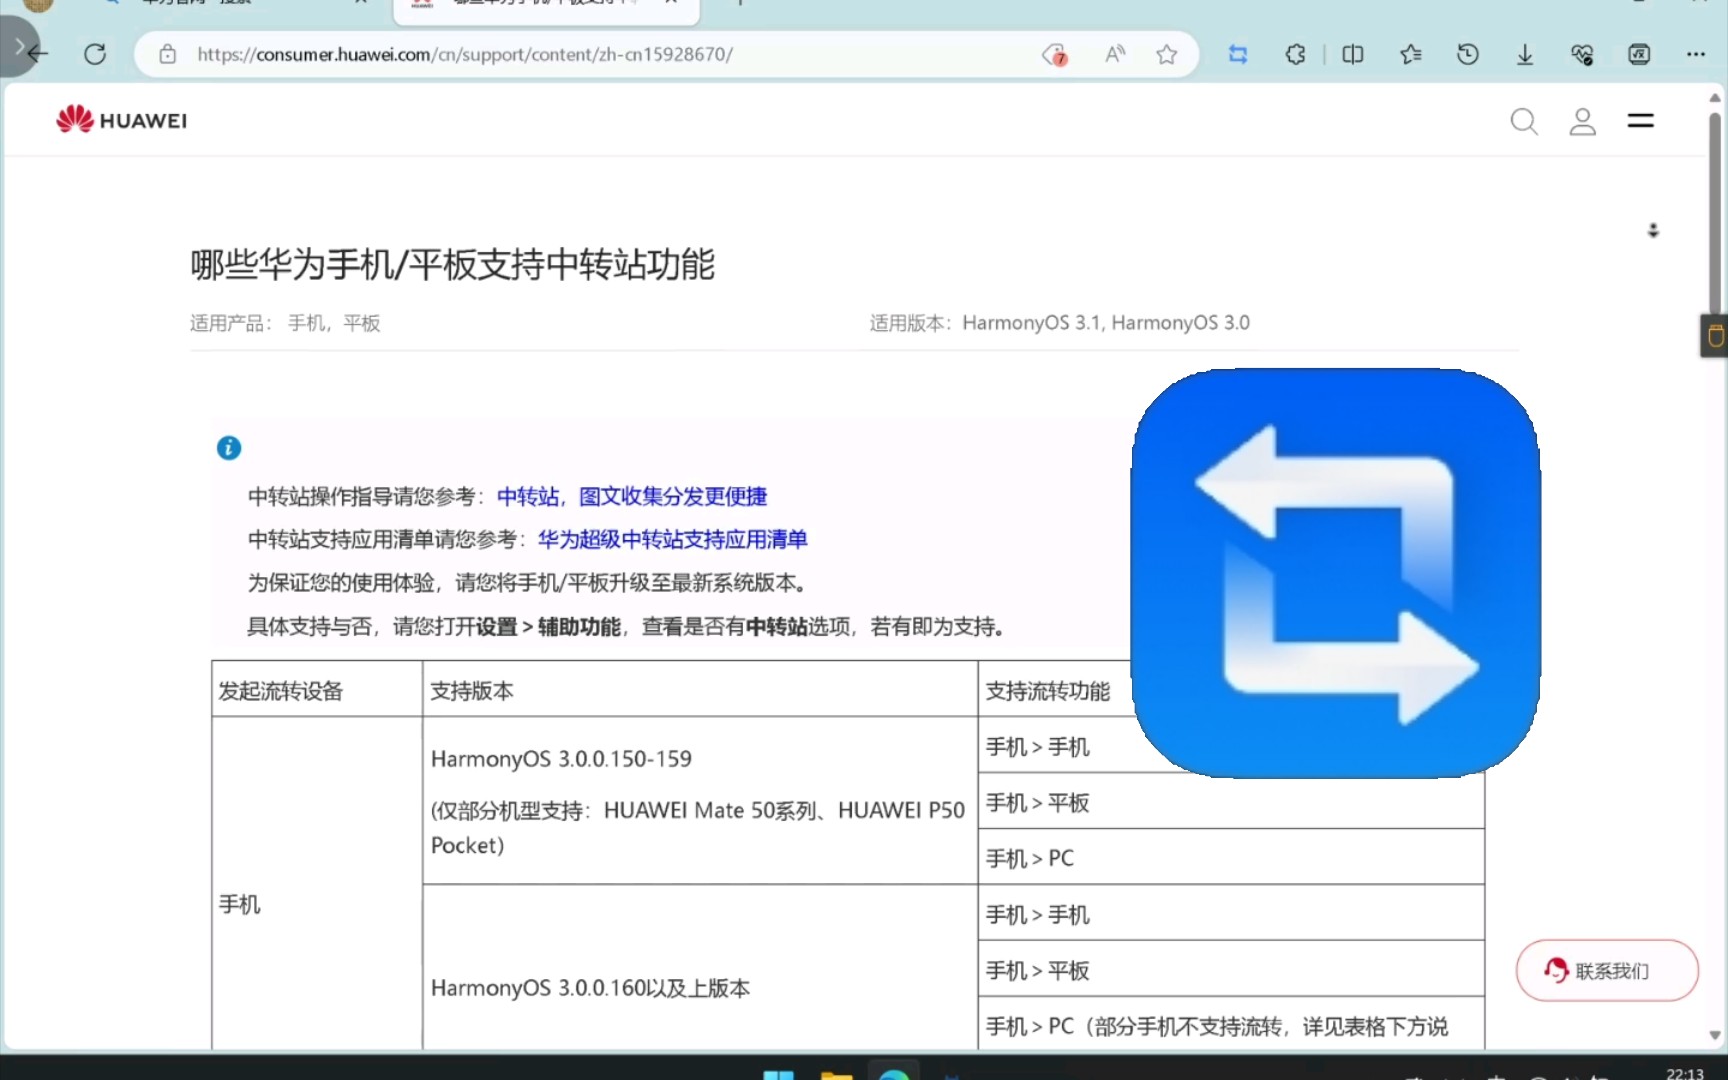Open the Edge sidebar tab at right edge

click(x=1714, y=336)
